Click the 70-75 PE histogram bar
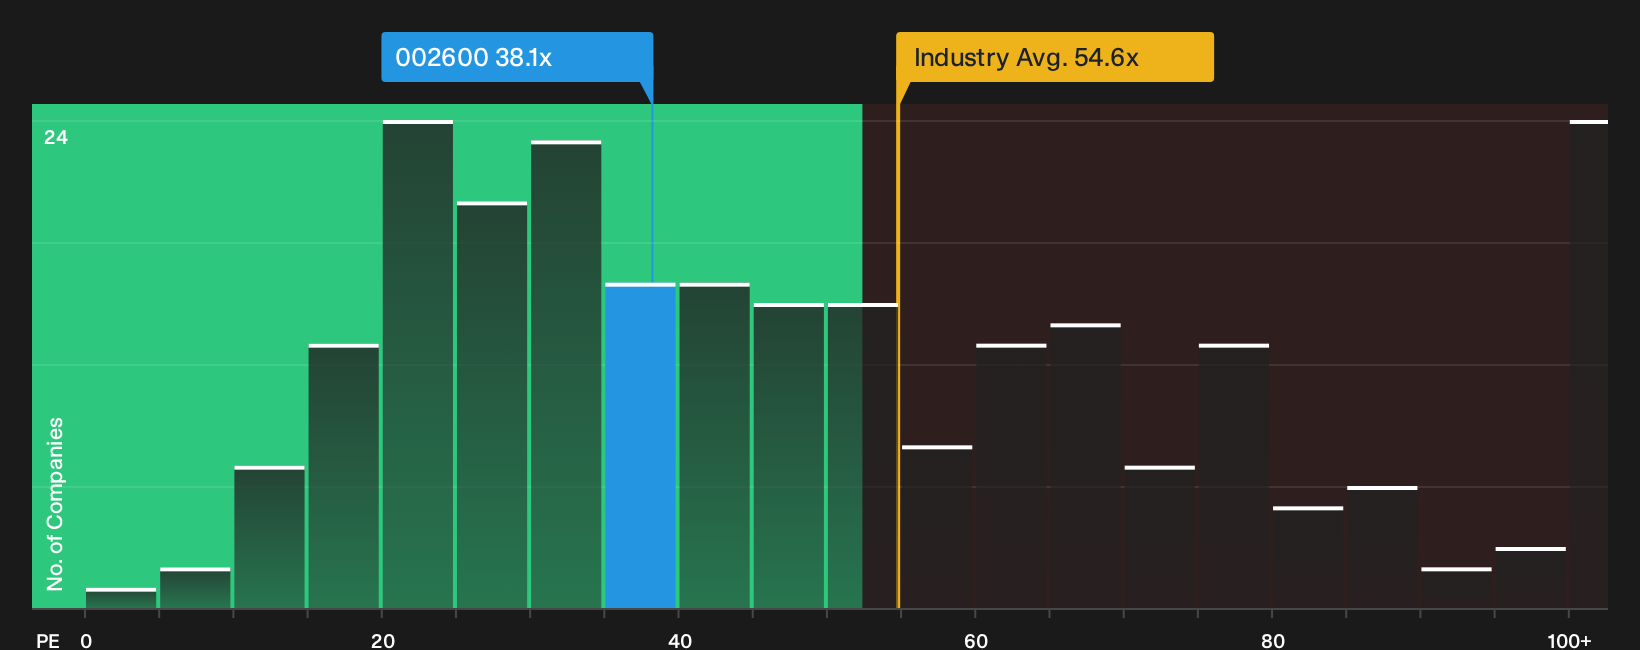Viewport: 1640px width, 650px height. point(1160,537)
